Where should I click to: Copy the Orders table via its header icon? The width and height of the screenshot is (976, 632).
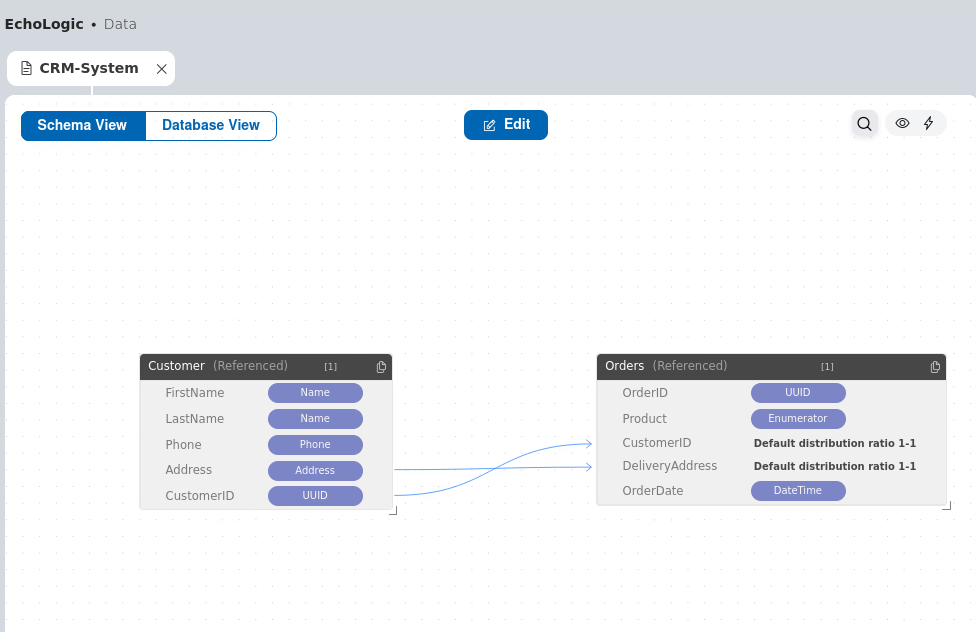pos(935,367)
